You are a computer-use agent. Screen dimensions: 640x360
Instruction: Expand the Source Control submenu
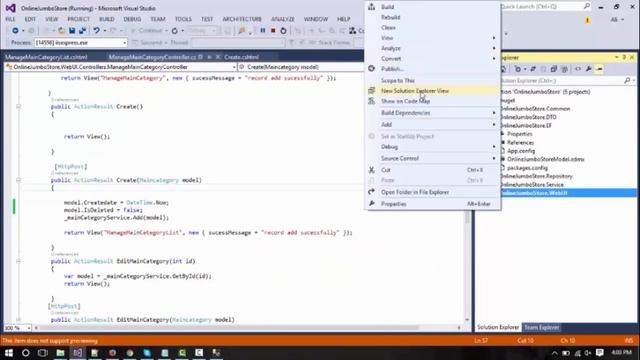(x=434, y=158)
